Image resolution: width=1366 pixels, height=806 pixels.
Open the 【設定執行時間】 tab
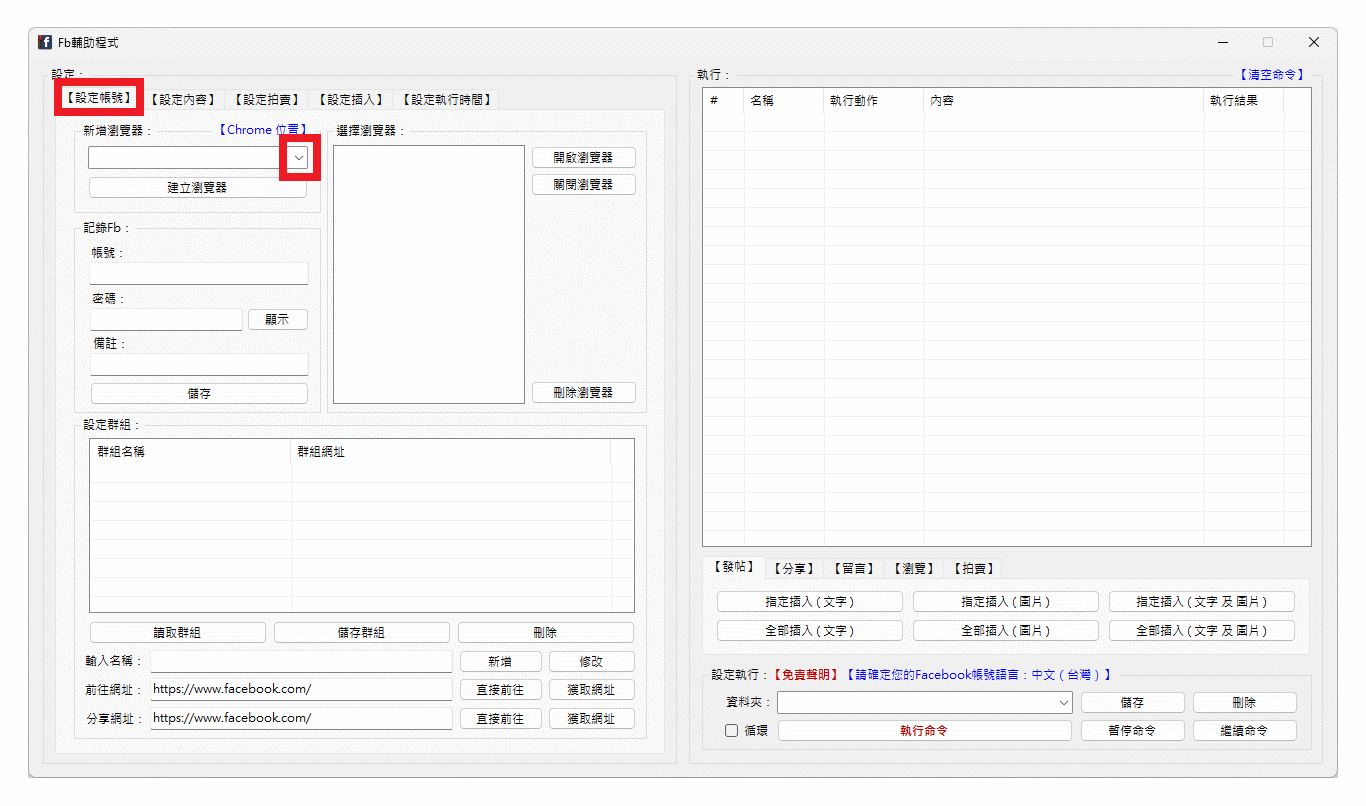pos(446,99)
